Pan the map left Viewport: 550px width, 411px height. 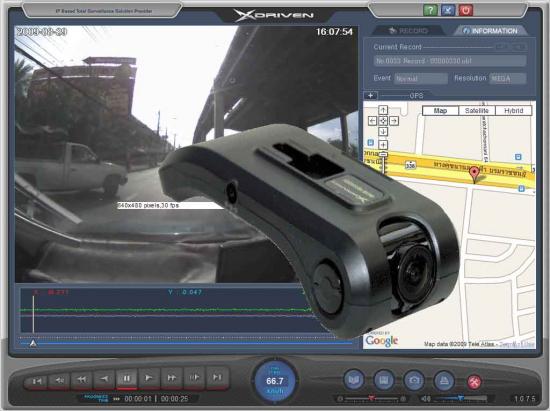click(373, 121)
